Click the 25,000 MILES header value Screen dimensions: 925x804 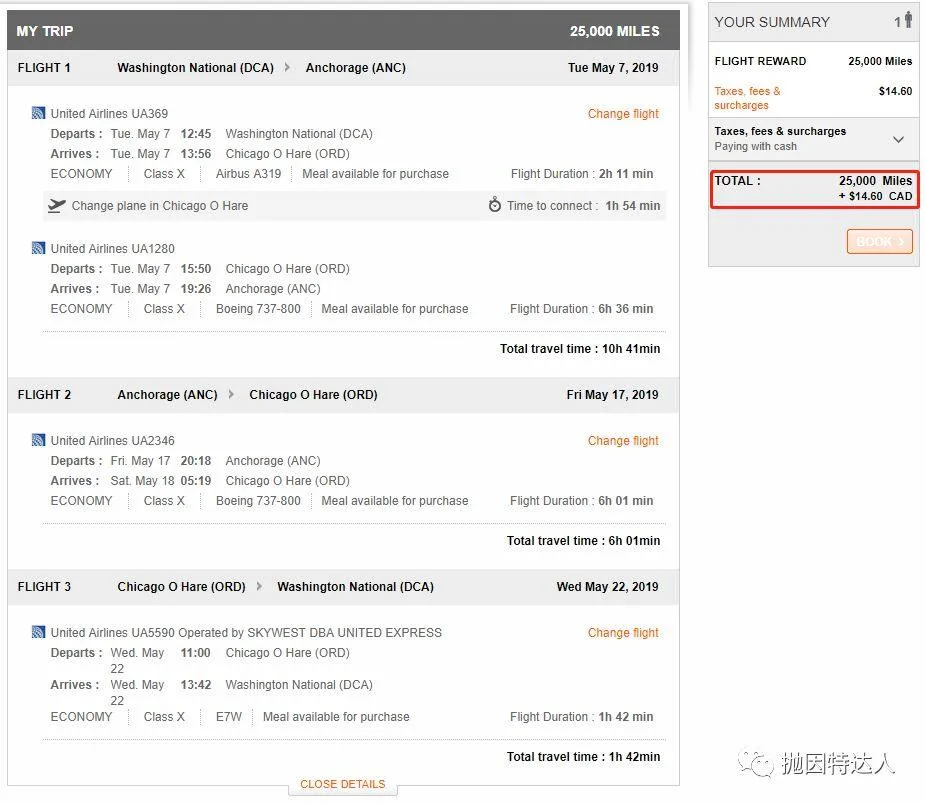click(615, 31)
